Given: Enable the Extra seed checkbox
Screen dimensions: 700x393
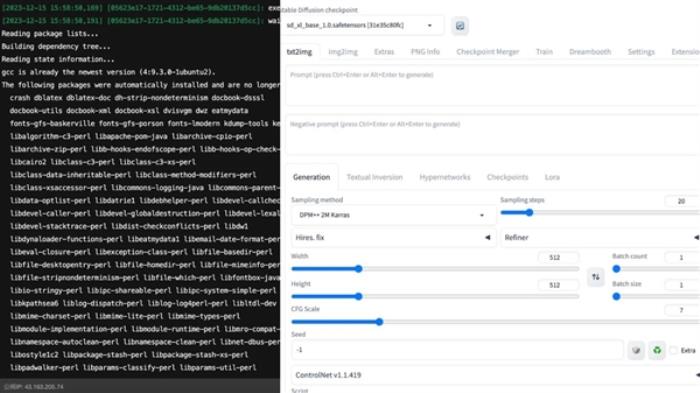Looking at the screenshot, I should [674, 351].
